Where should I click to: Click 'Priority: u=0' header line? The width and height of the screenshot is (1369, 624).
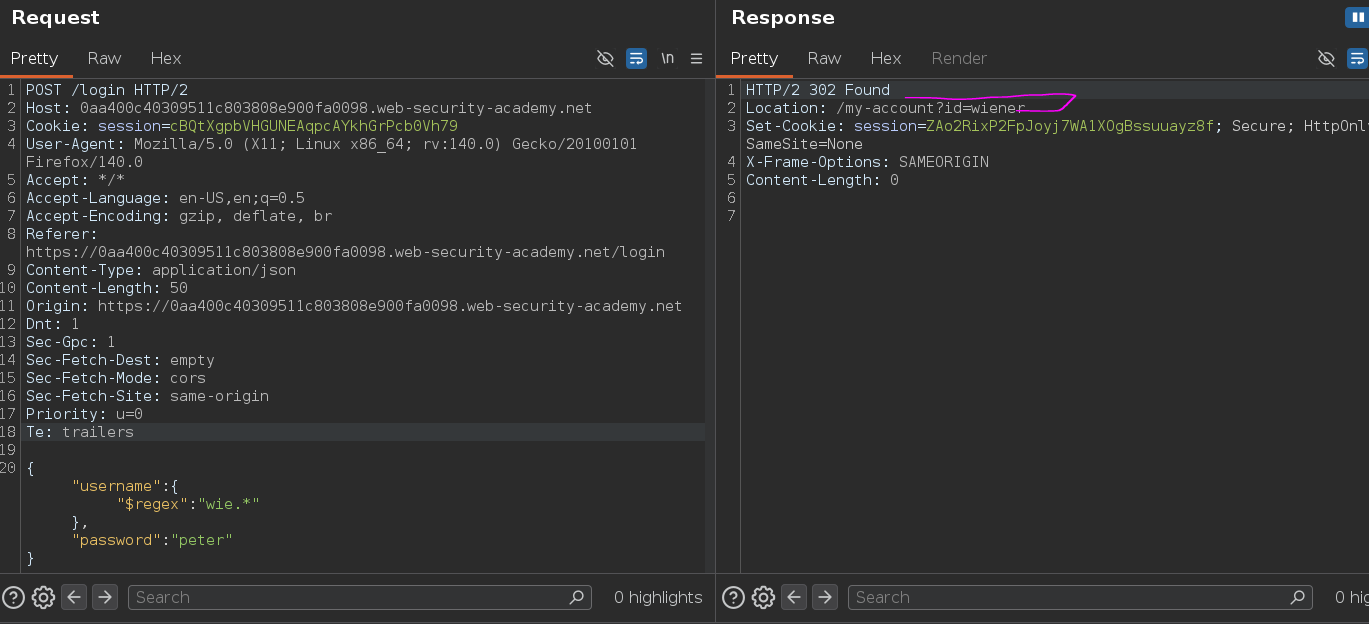(85, 414)
